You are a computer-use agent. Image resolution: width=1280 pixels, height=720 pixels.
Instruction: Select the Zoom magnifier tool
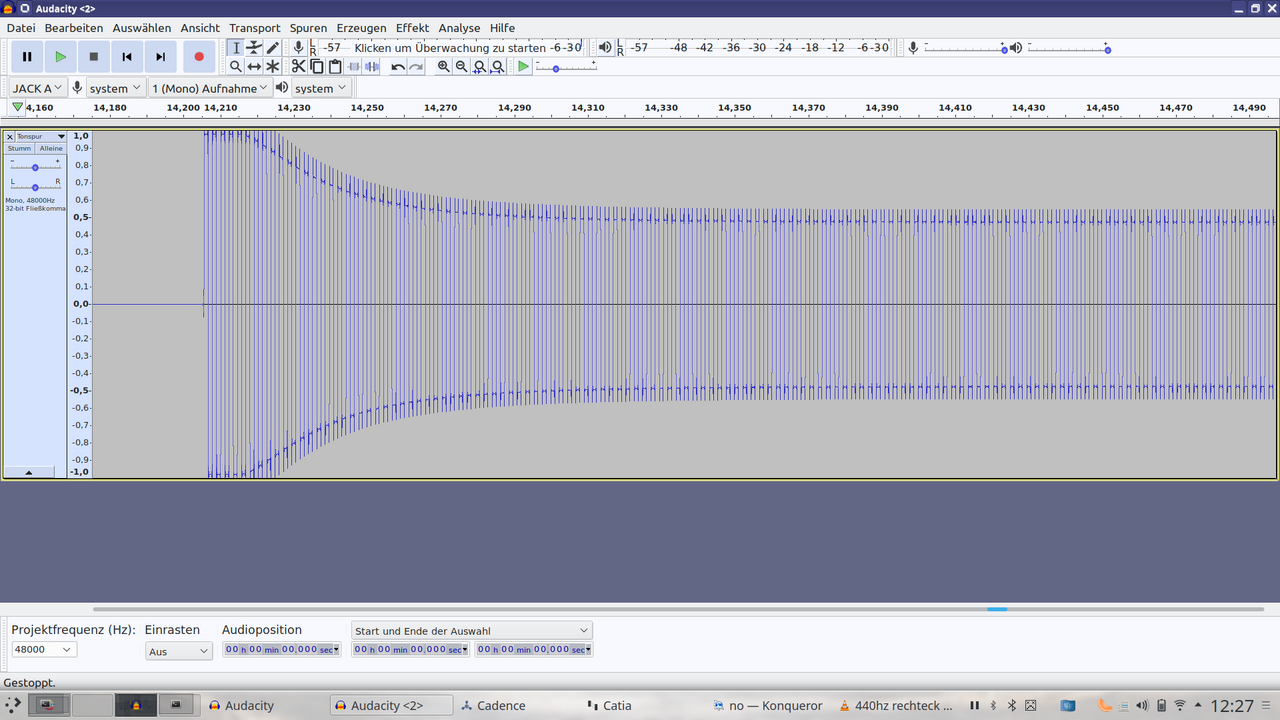point(236,66)
